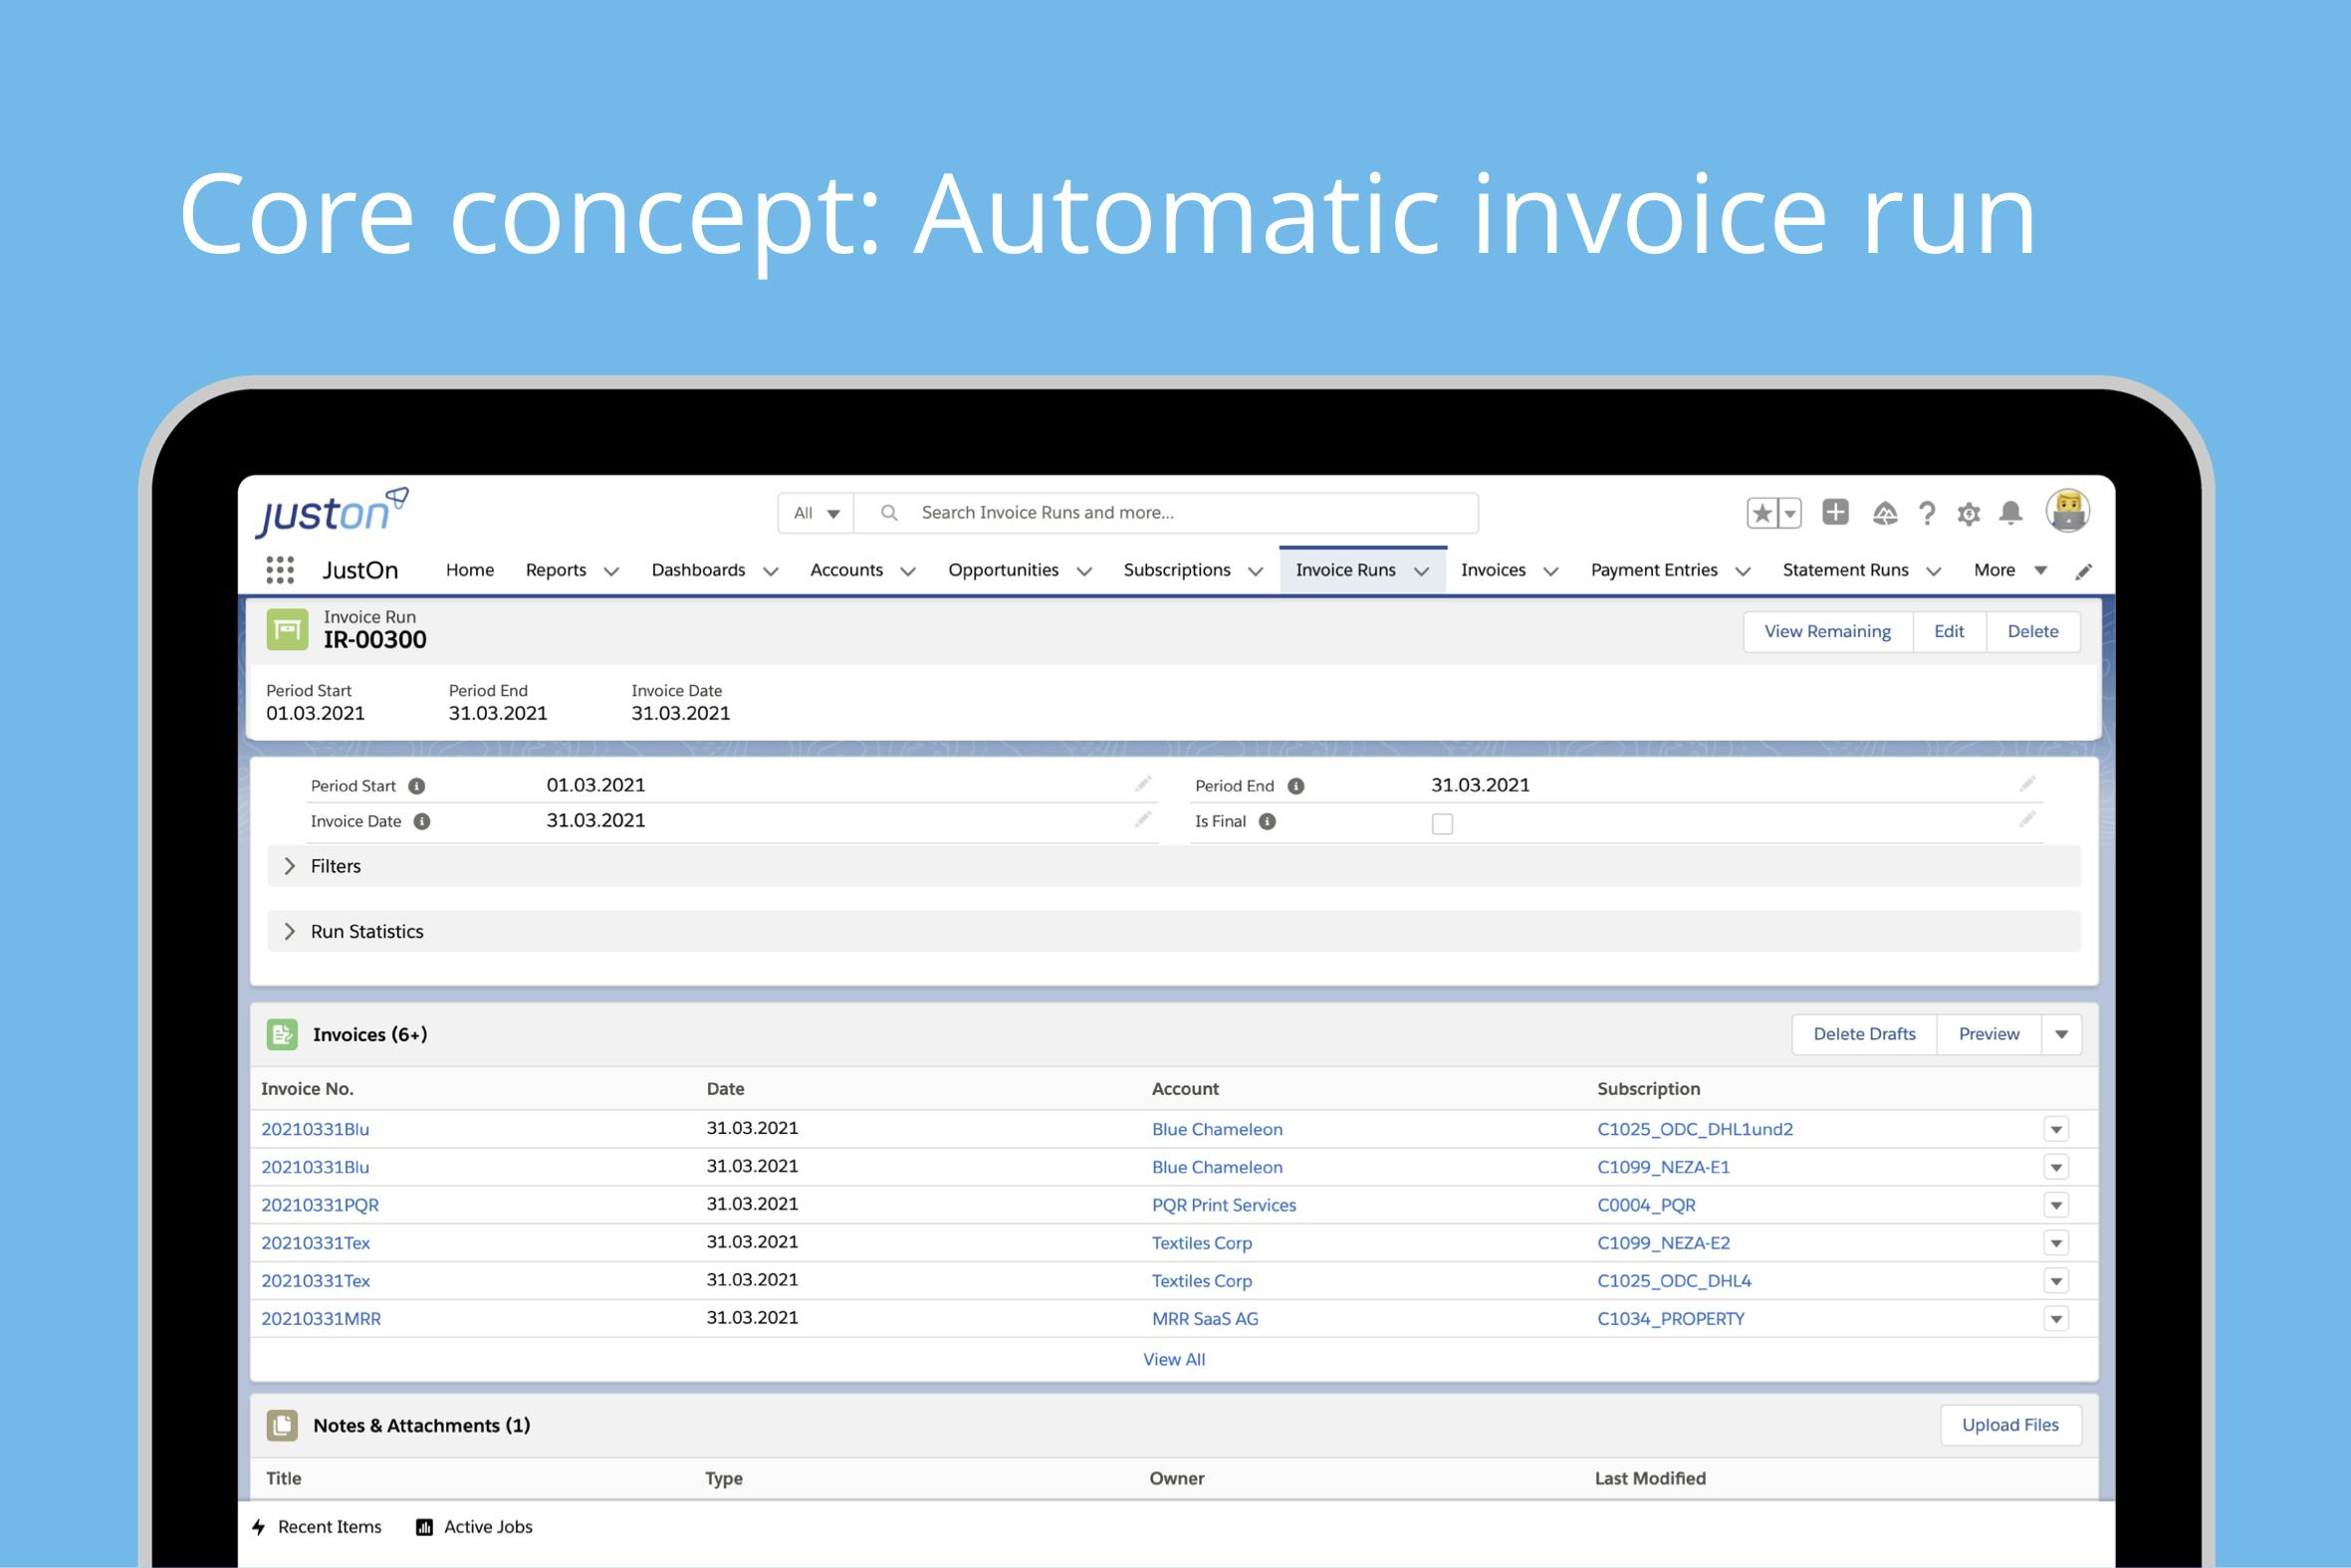Click the help question mark icon
2351x1568 pixels.
[x=1928, y=512]
